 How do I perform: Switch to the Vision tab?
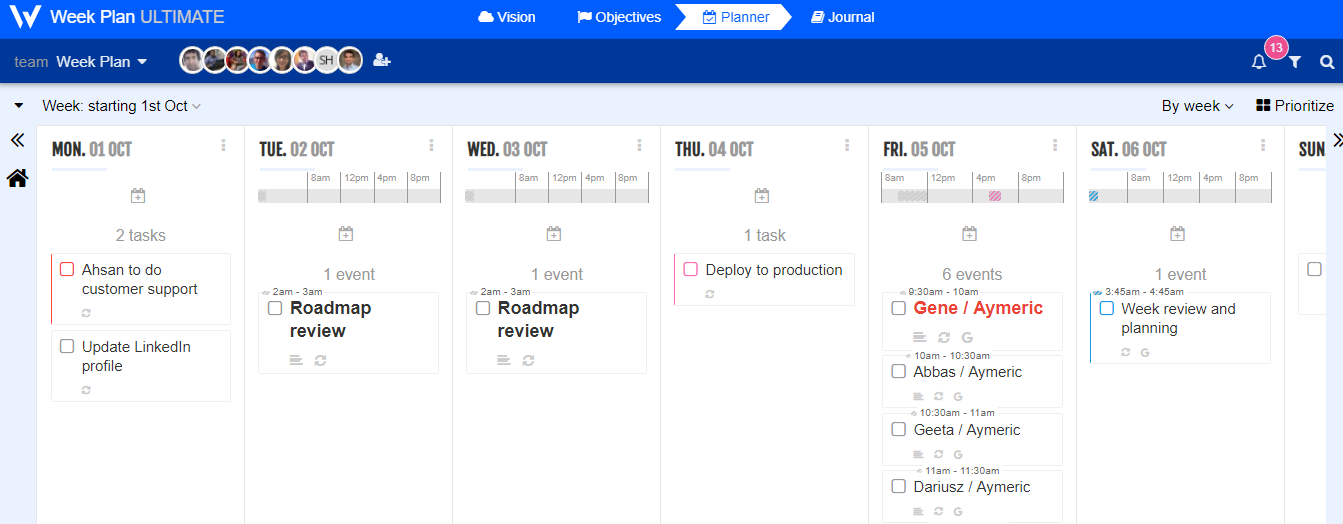pos(507,17)
